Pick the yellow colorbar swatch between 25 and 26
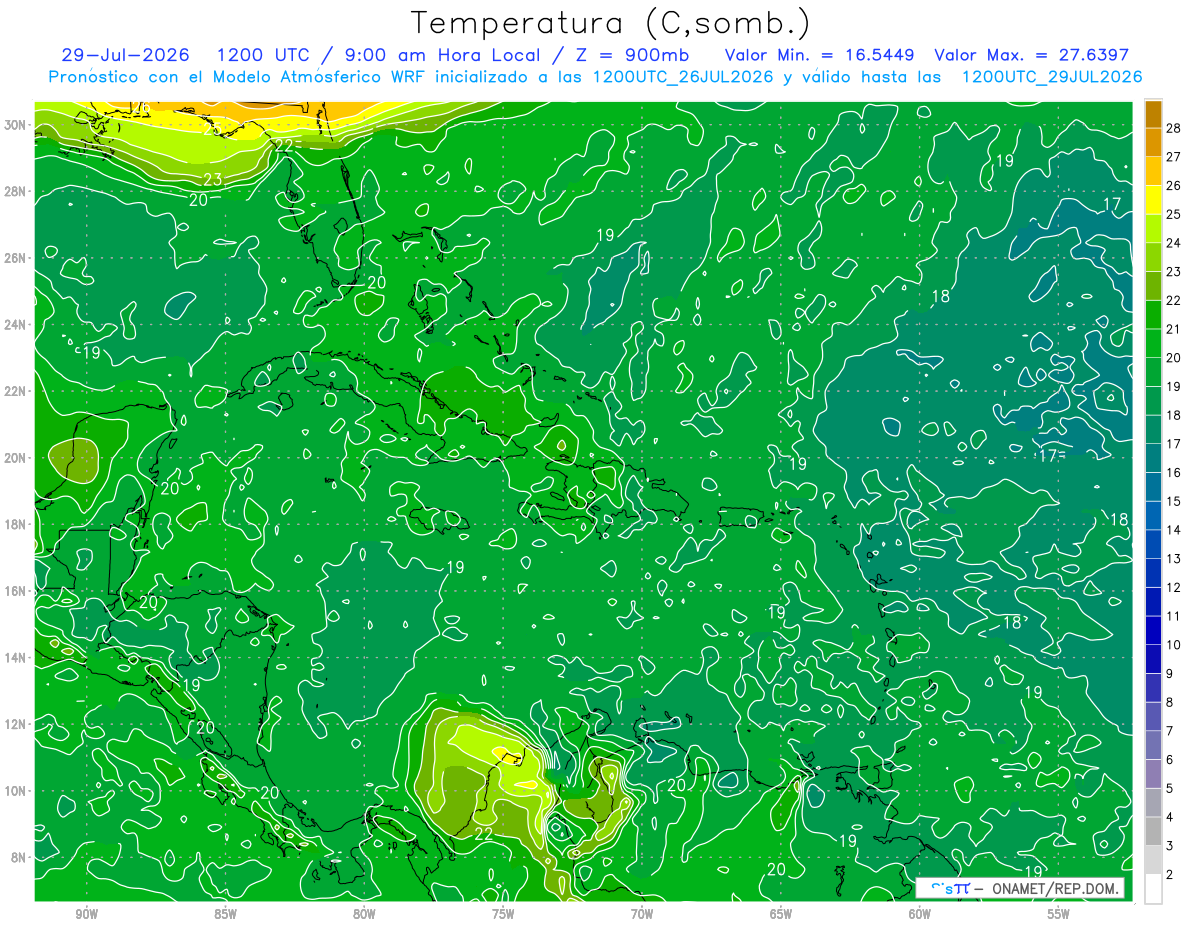 1153,199
